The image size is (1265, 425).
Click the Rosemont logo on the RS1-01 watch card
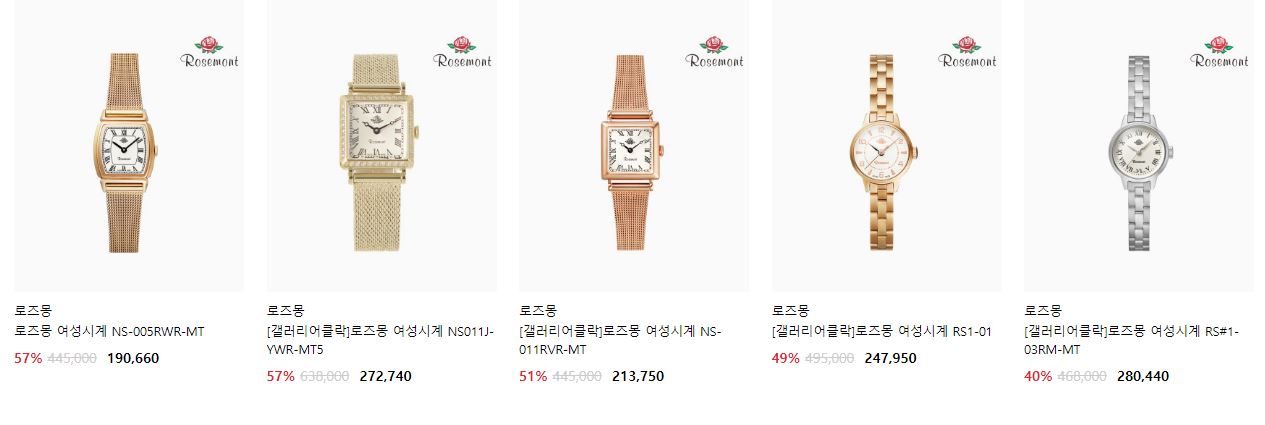pos(967,52)
